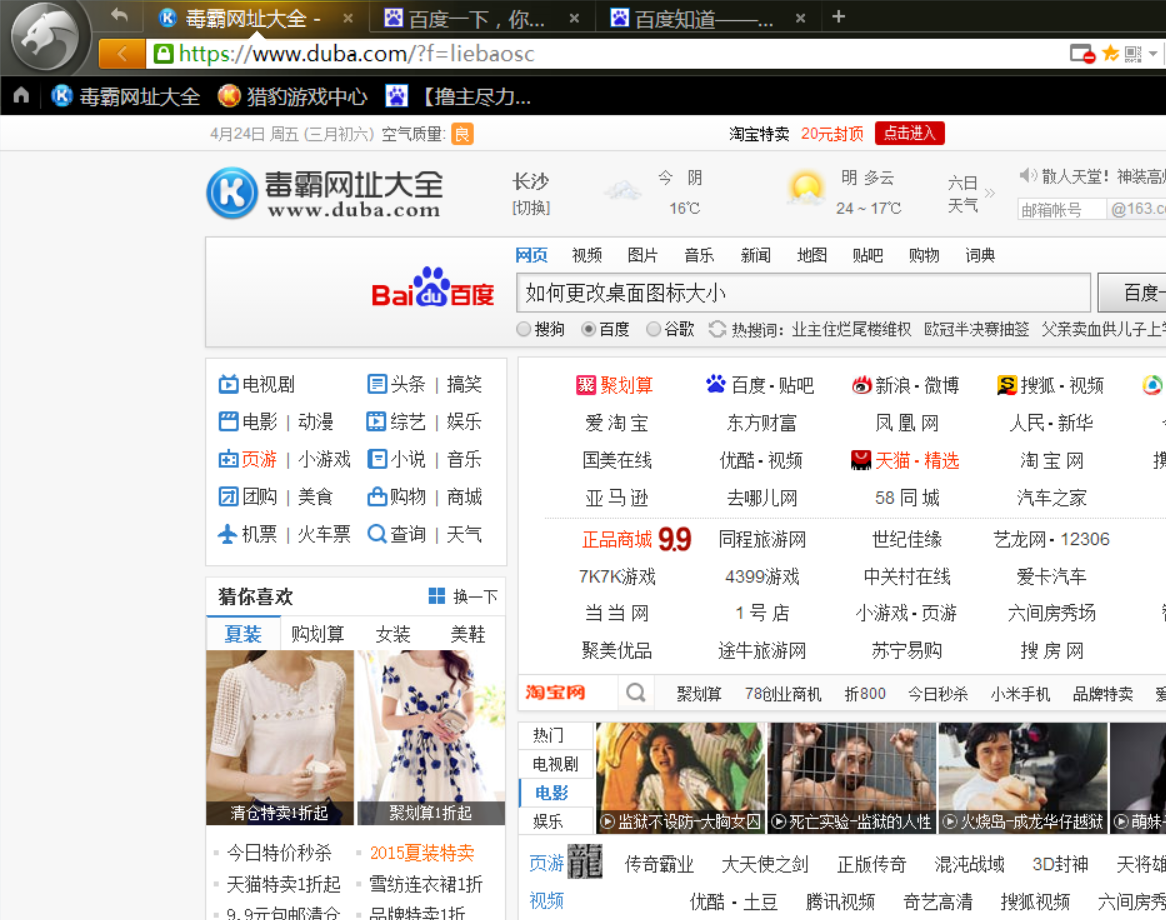Click the undo arrow icon beside tabs
The height and width of the screenshot is (920, 1166).
click(119, 15)
